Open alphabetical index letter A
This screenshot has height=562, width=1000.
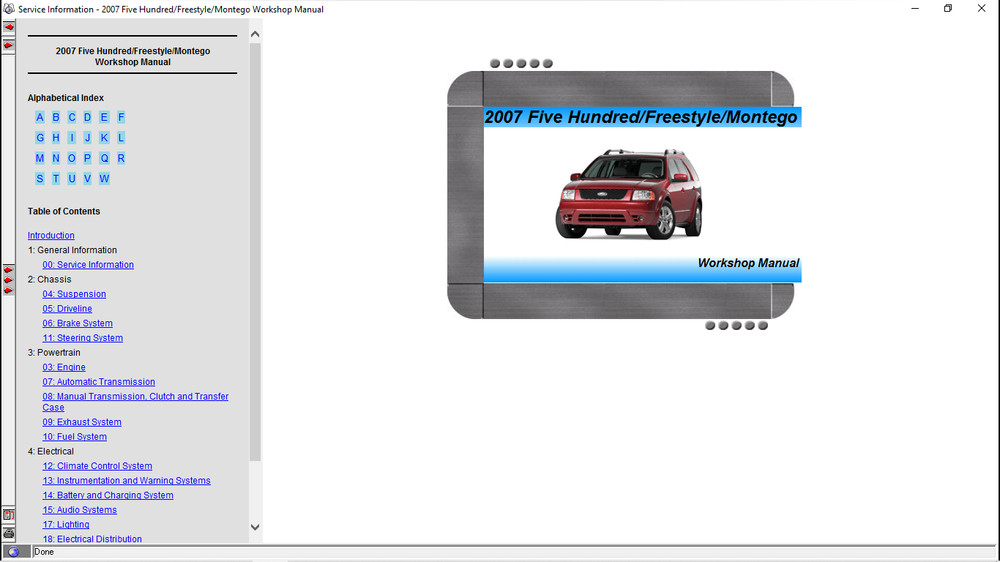tap(40, 117)
